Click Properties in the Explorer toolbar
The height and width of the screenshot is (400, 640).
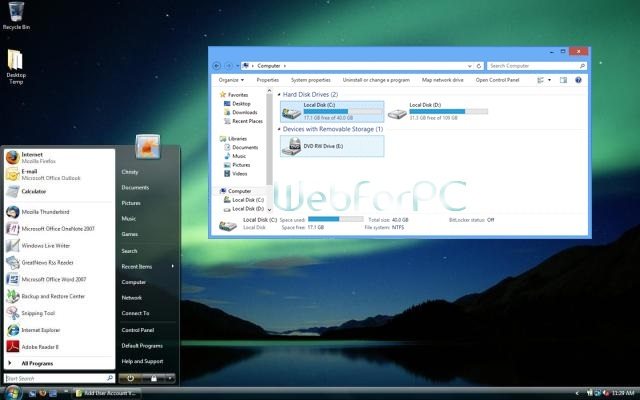pyautogui.click(x=268, y=80)
